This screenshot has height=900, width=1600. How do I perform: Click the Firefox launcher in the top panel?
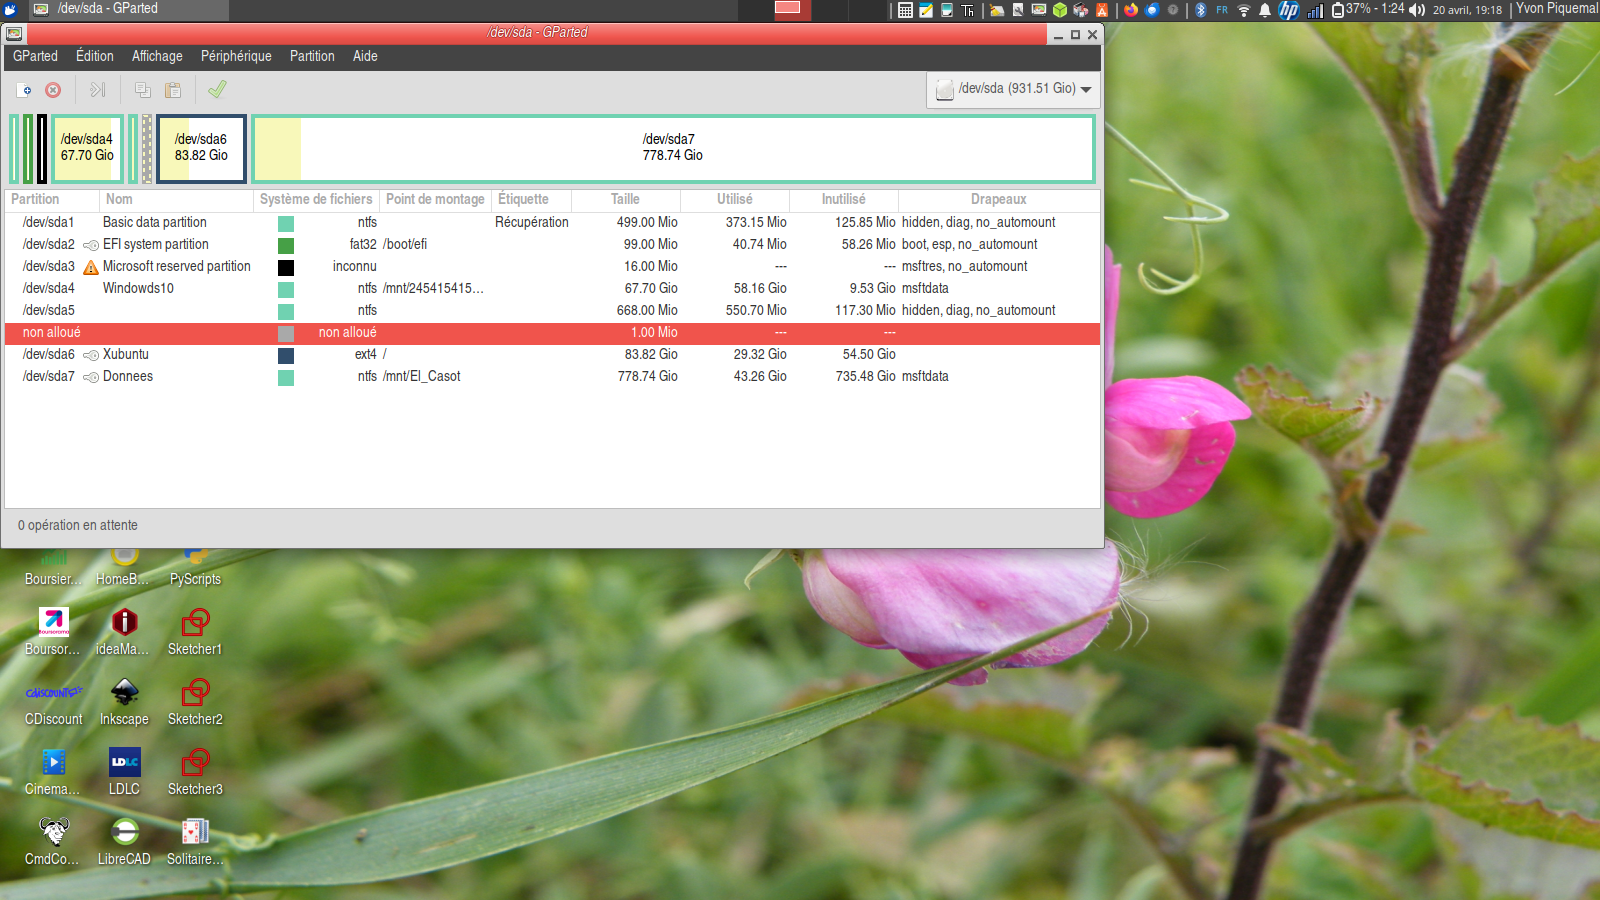pos(1131,10)
